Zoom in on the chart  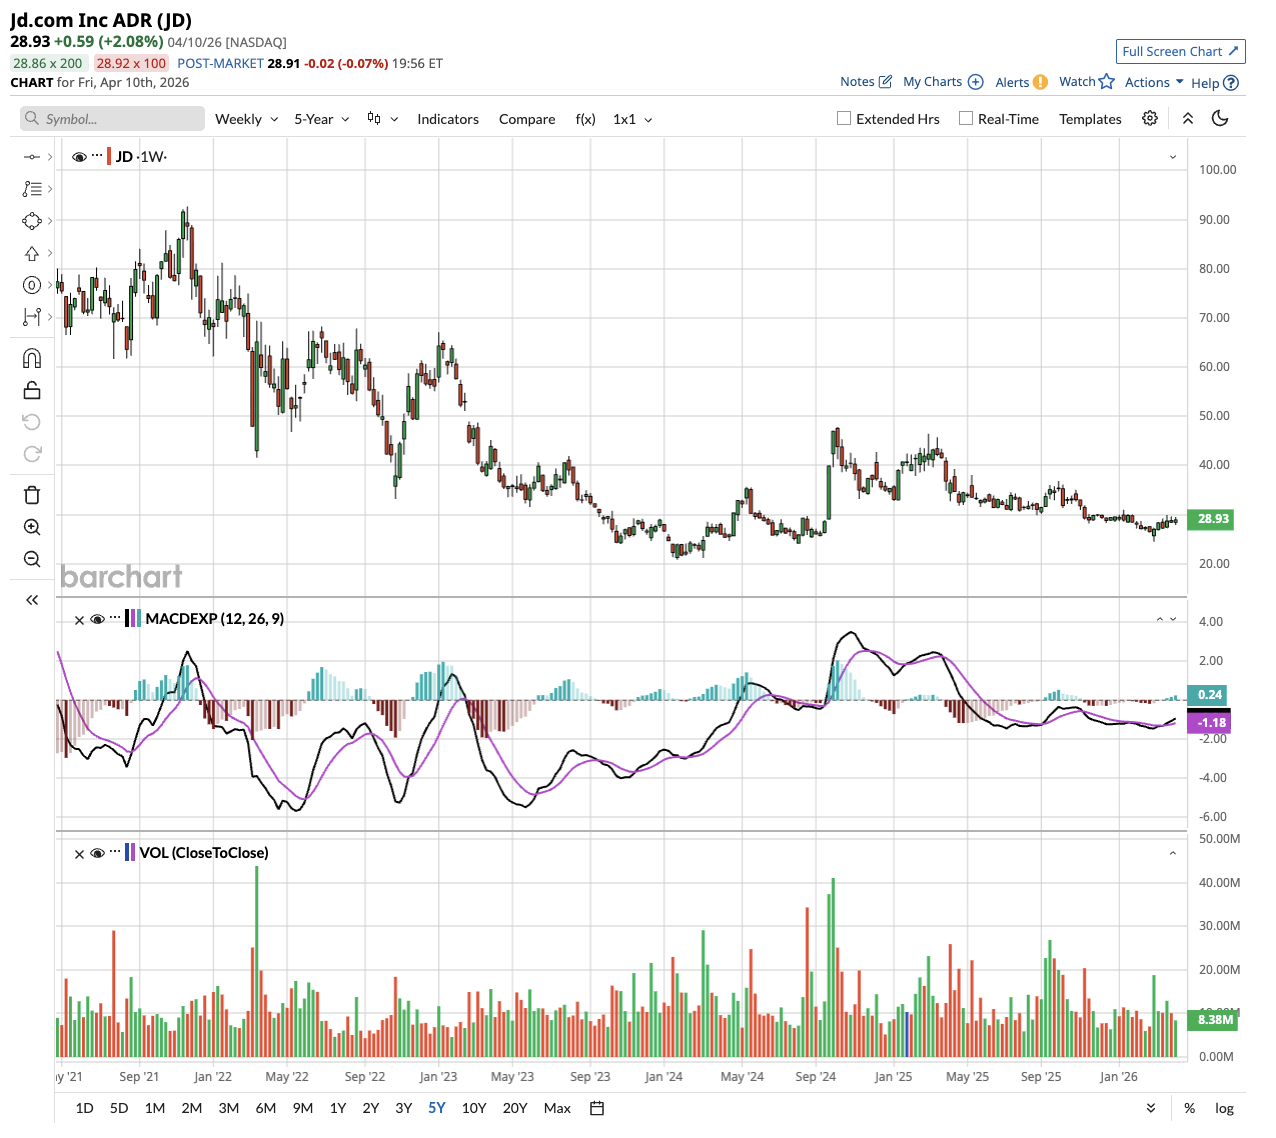click(x=32, y=527)
